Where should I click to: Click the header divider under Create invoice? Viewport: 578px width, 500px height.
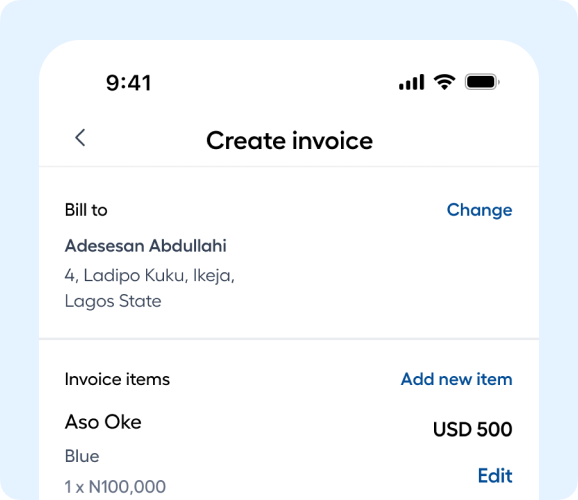pos(289,166)
